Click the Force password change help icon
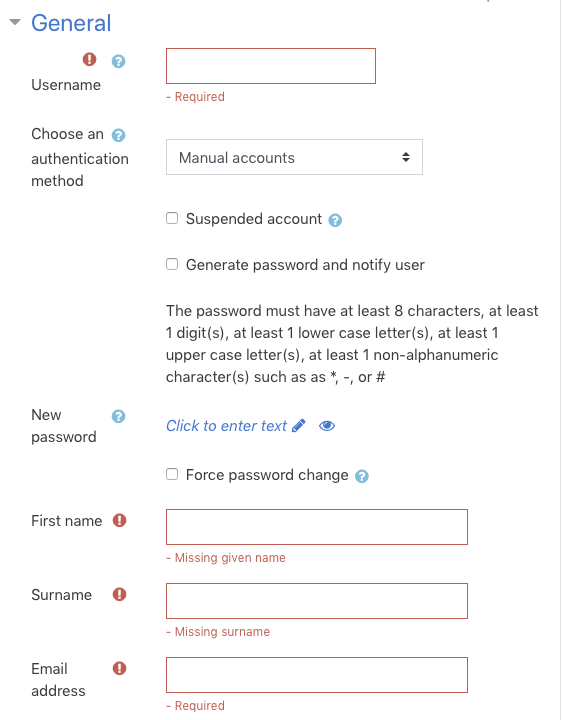The image size is (563, 720). 362,476
